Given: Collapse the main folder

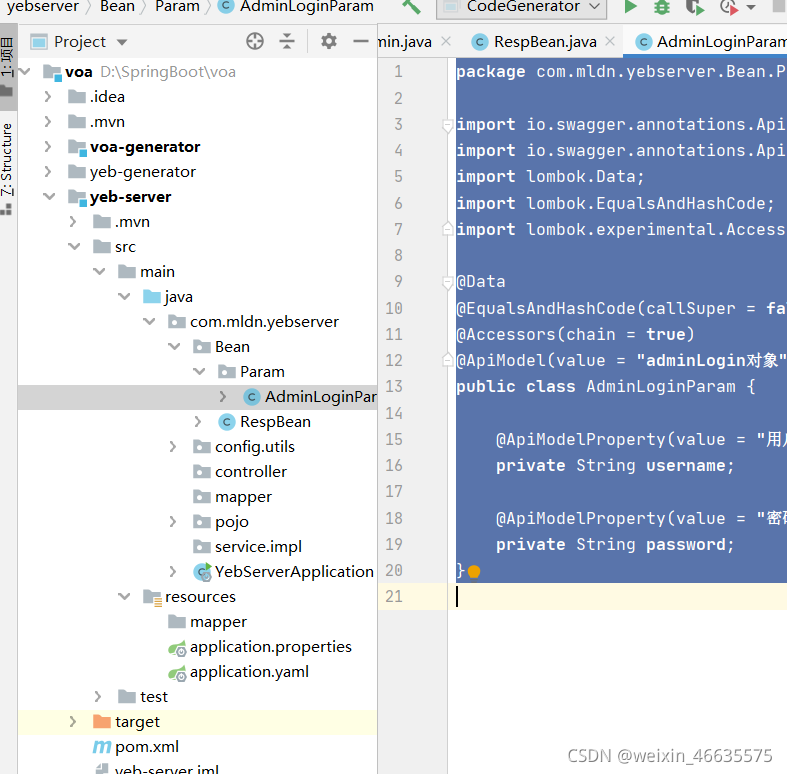Looking at the screenshot, I should tap(99, 272).
